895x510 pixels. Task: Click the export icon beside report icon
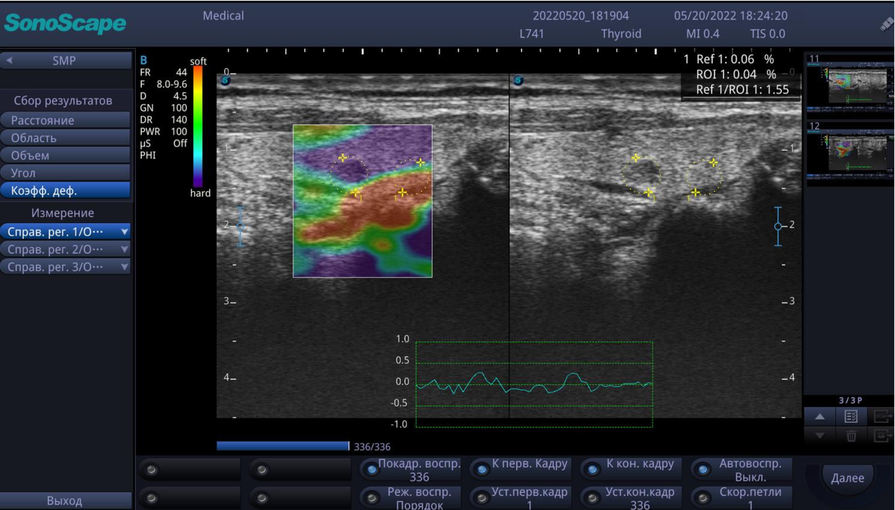[x=881, y=416]
